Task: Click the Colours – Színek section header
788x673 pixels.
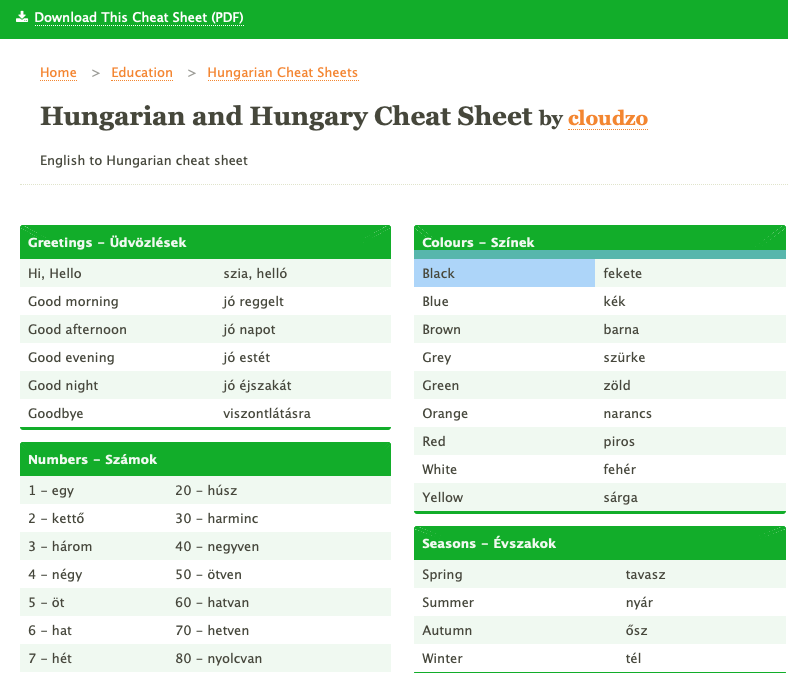Action: (478, 242)
